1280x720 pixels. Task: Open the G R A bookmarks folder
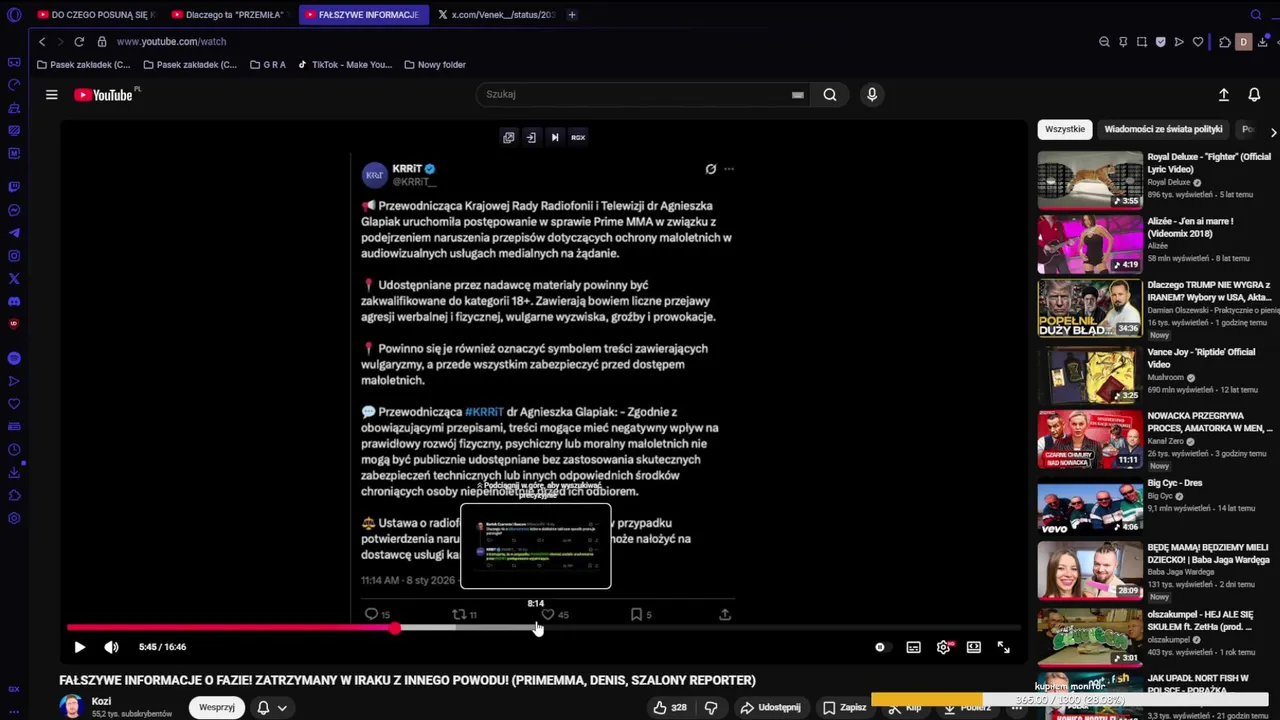tap(268, 65)
